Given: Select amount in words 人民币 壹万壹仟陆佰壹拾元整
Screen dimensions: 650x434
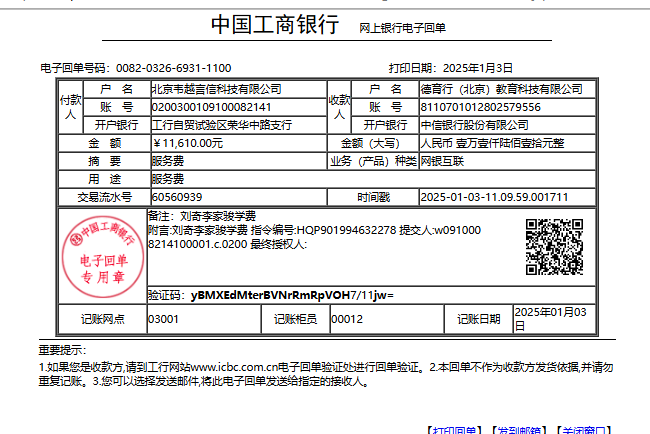Looking at the screenshot, I should point(492,143).
